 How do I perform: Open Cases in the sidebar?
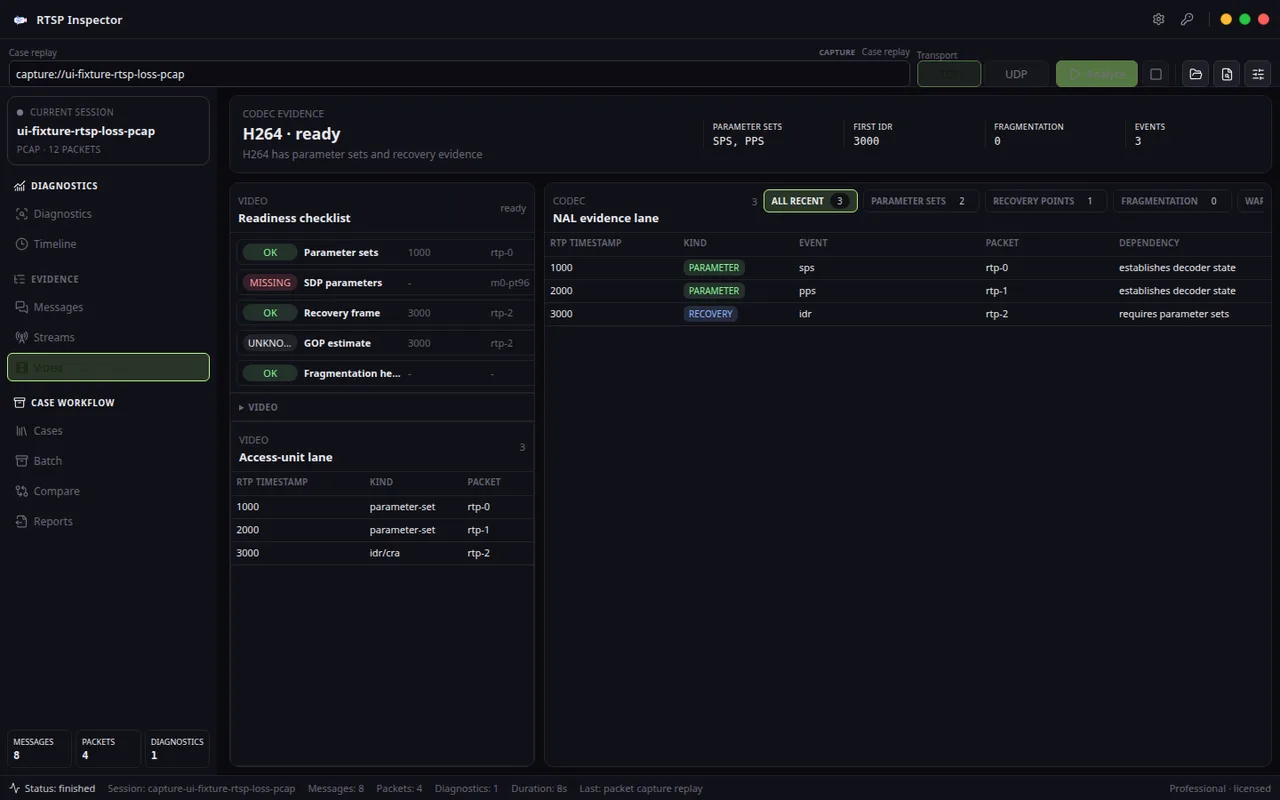point(48,431)
